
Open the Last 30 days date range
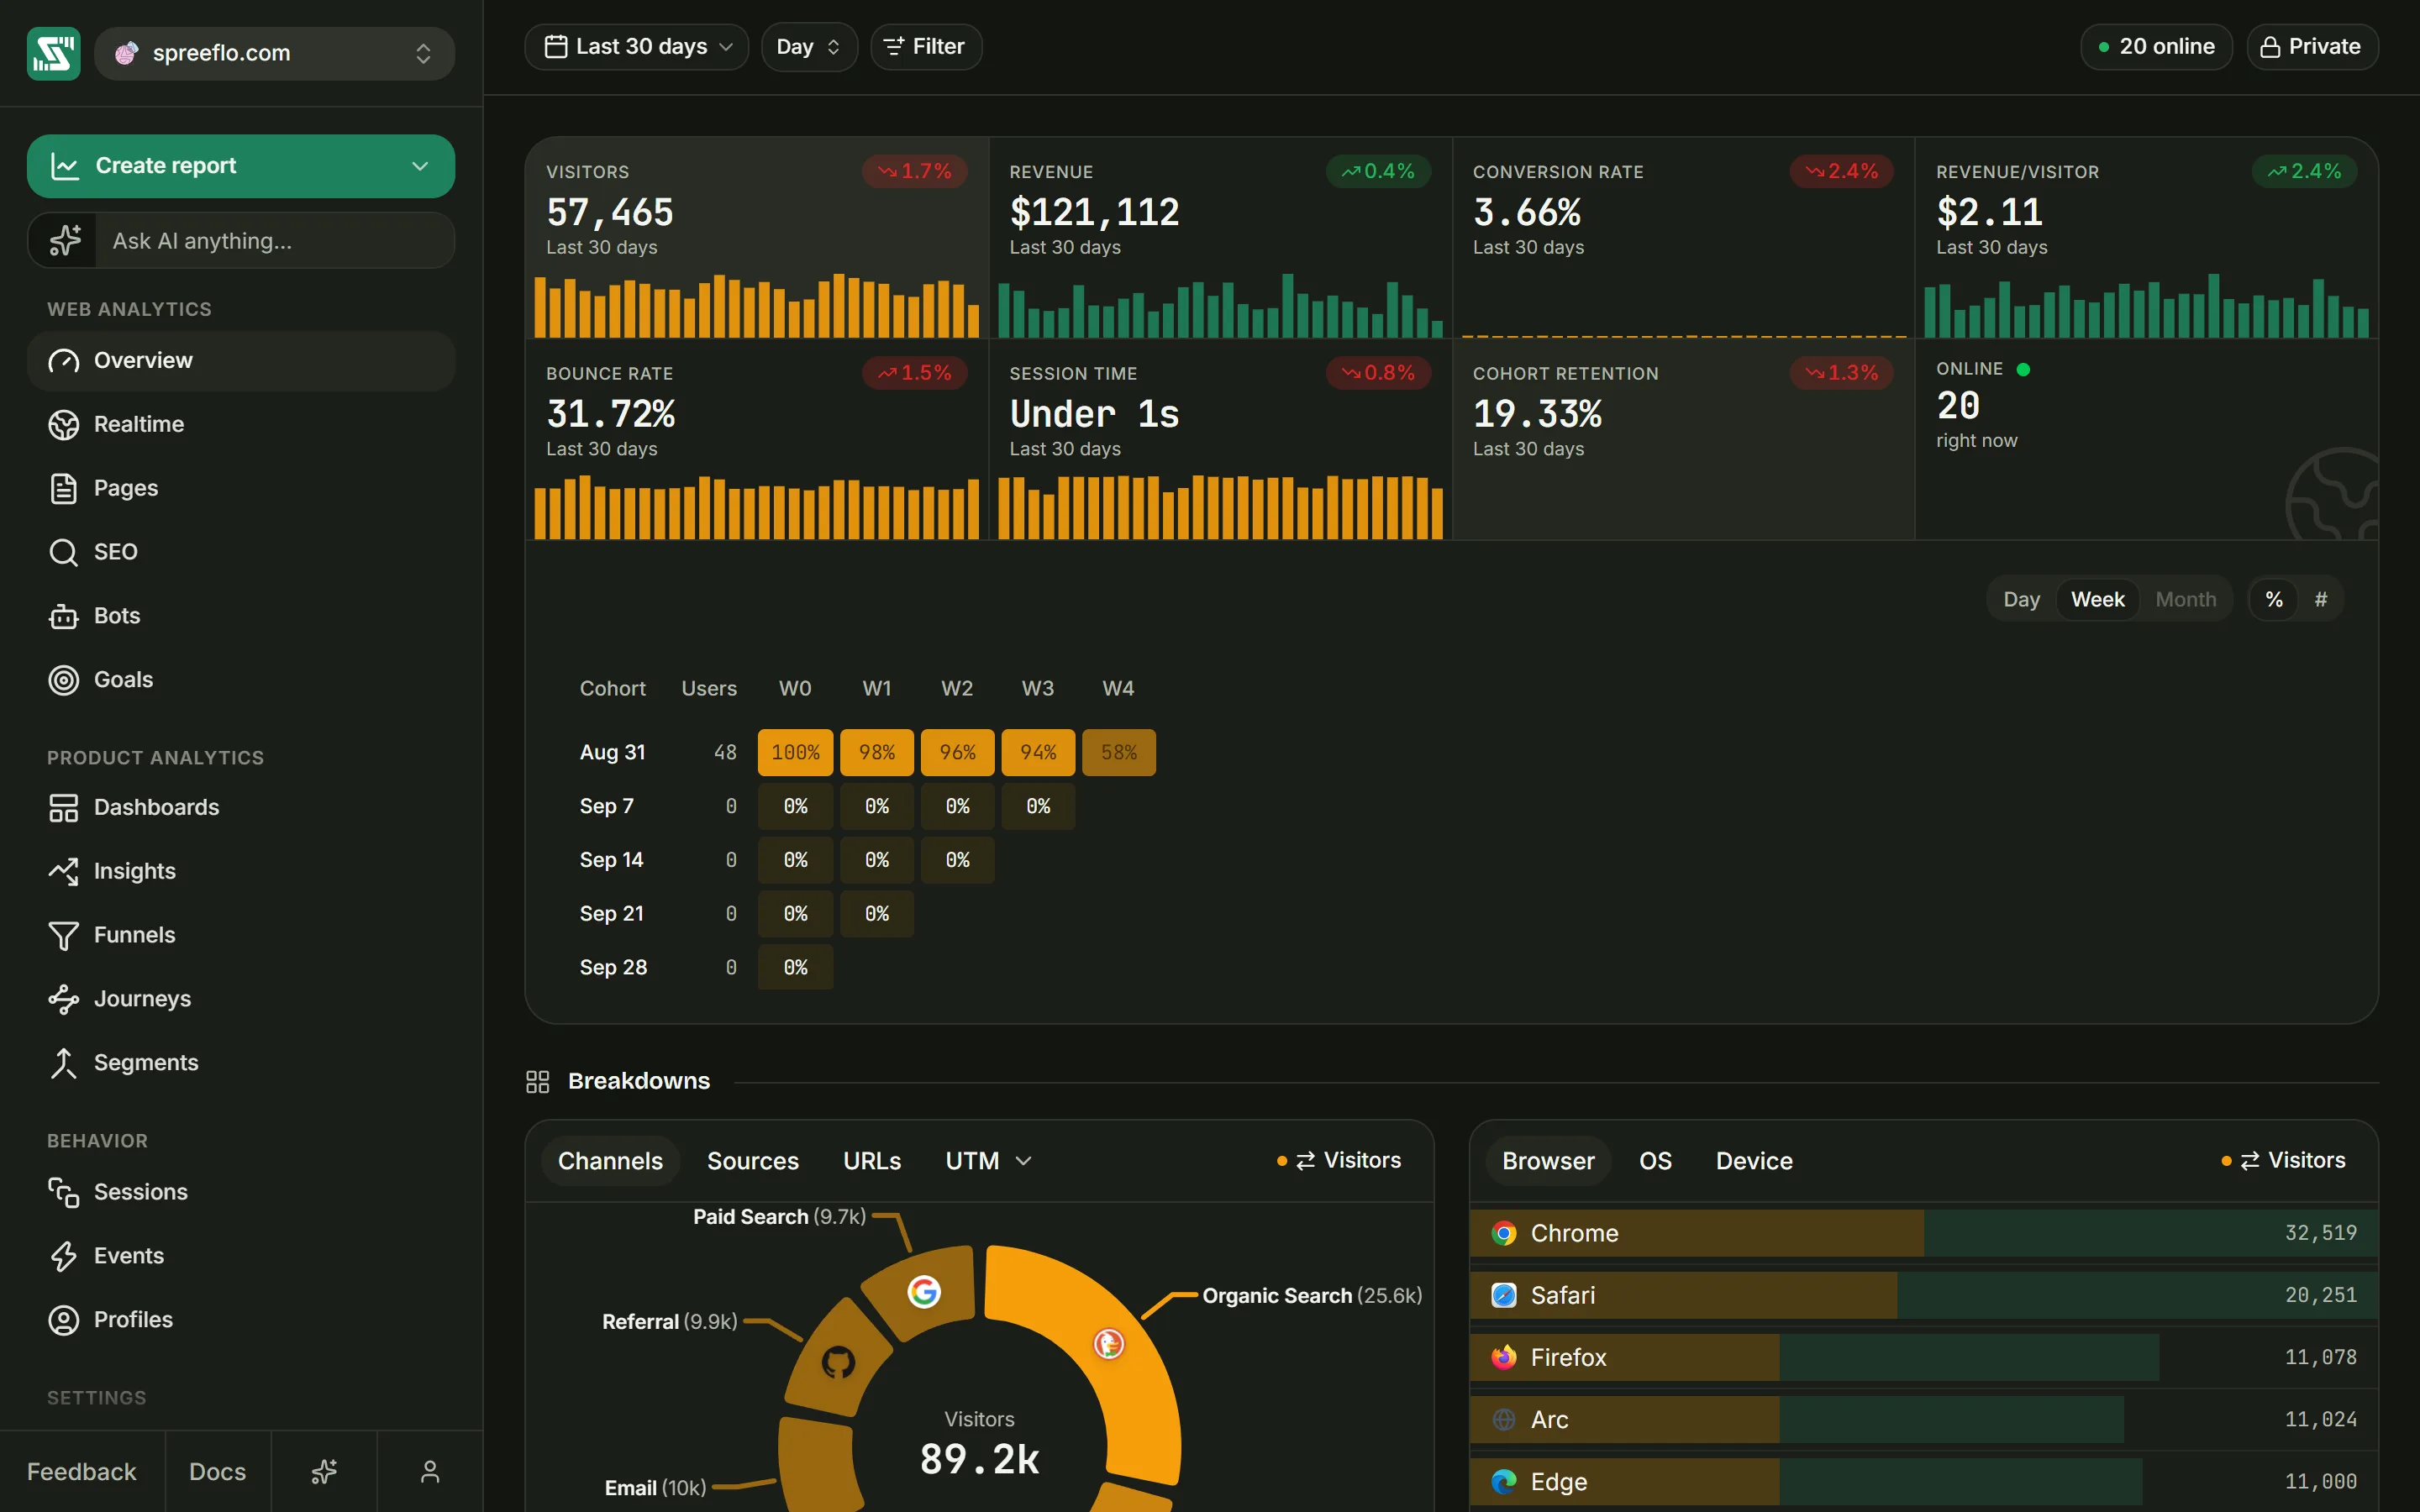tap(637, 47)
